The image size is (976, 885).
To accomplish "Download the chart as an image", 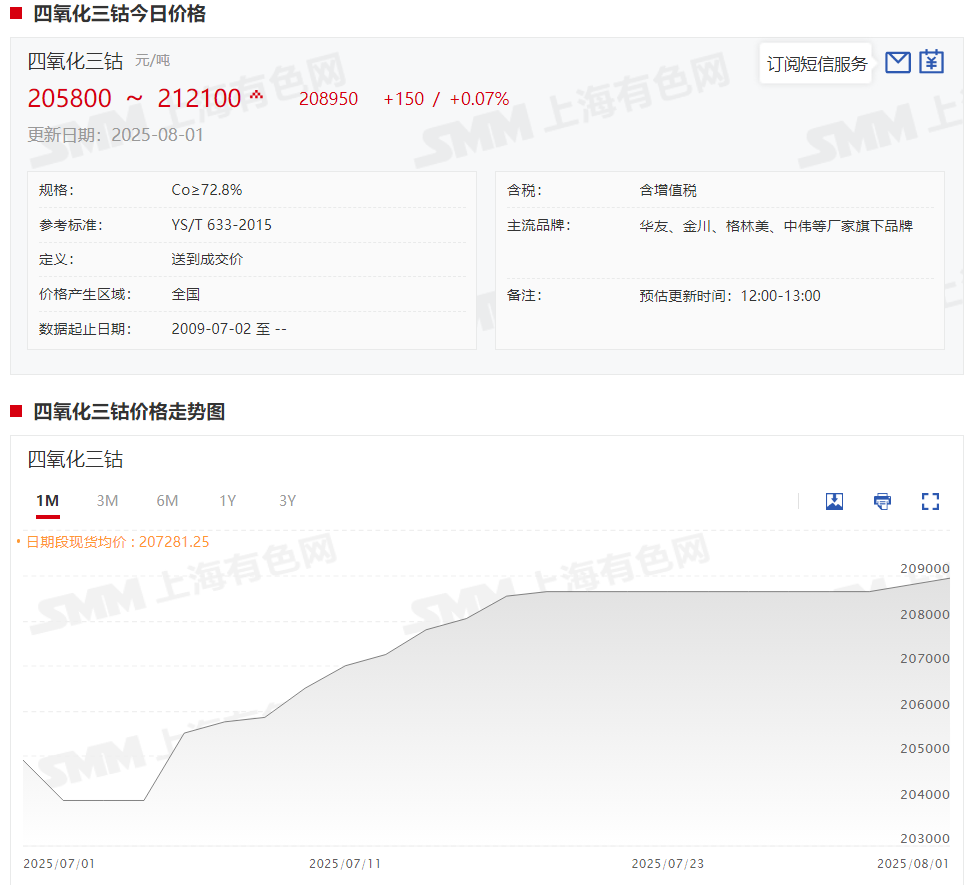I will [834, 501].
